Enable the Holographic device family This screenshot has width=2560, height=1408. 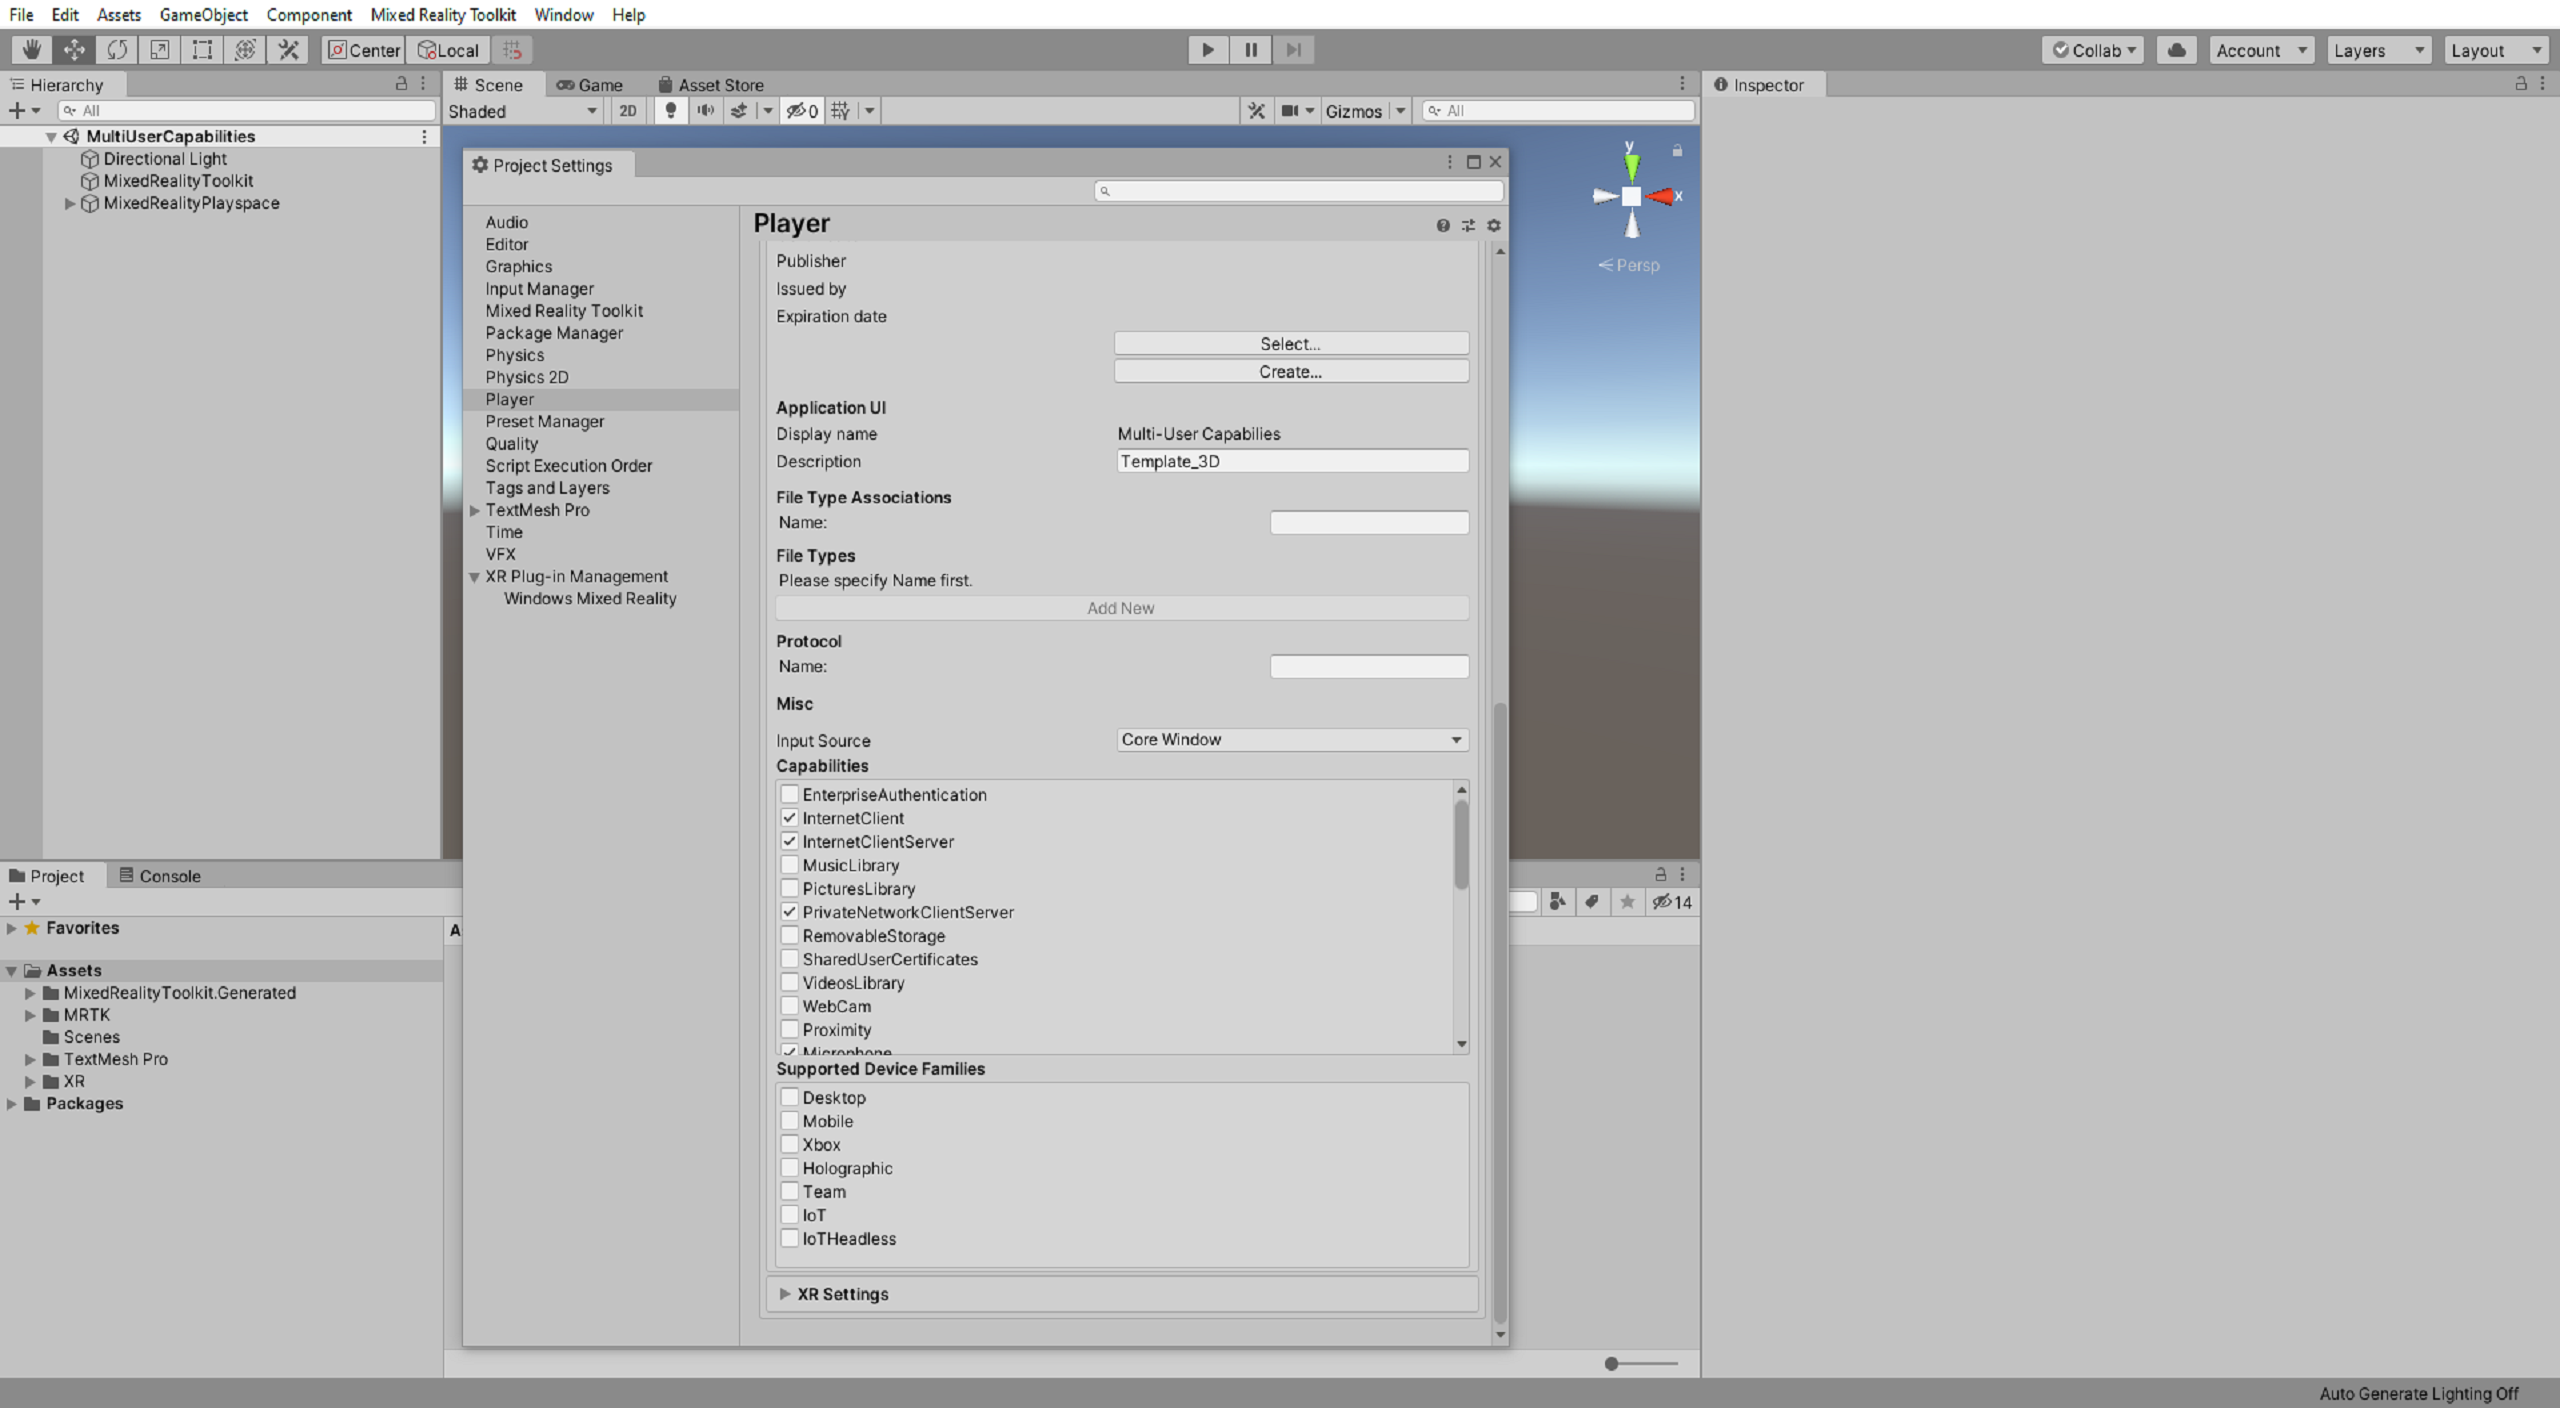click(790, 1167)
